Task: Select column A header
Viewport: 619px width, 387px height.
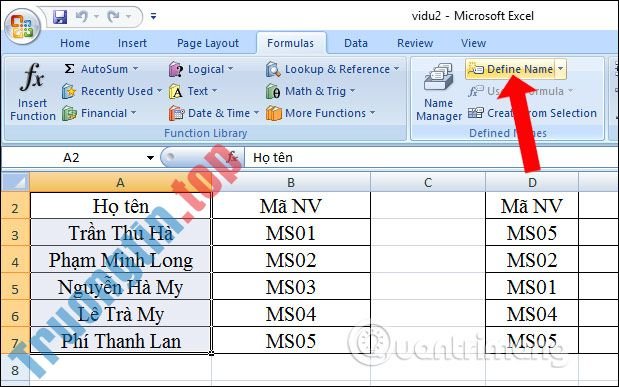Action: pos(120,182)
